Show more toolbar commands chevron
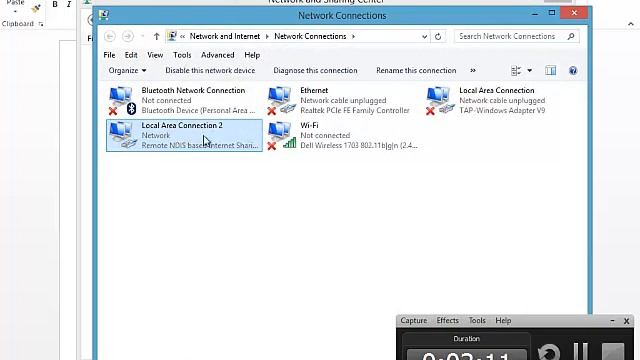The width and height of the screenshot is (640, 360). [473, 71]
